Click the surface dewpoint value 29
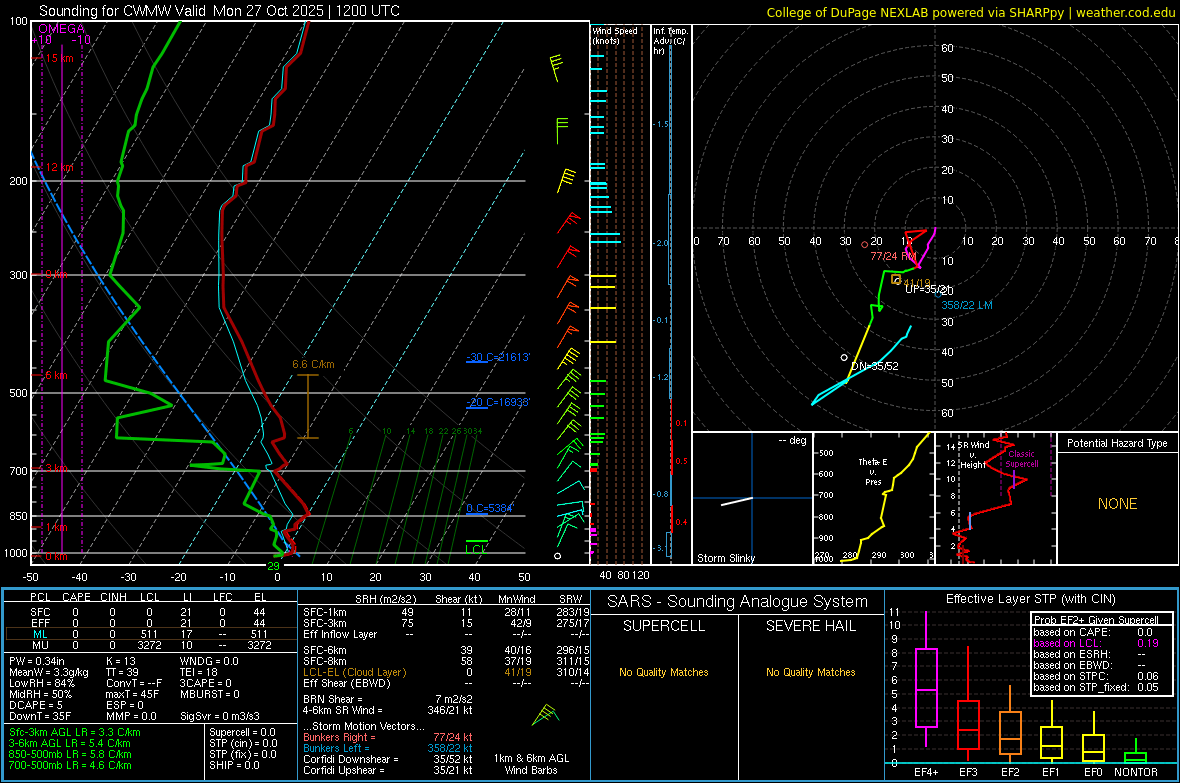 click(x=273, y=566)
